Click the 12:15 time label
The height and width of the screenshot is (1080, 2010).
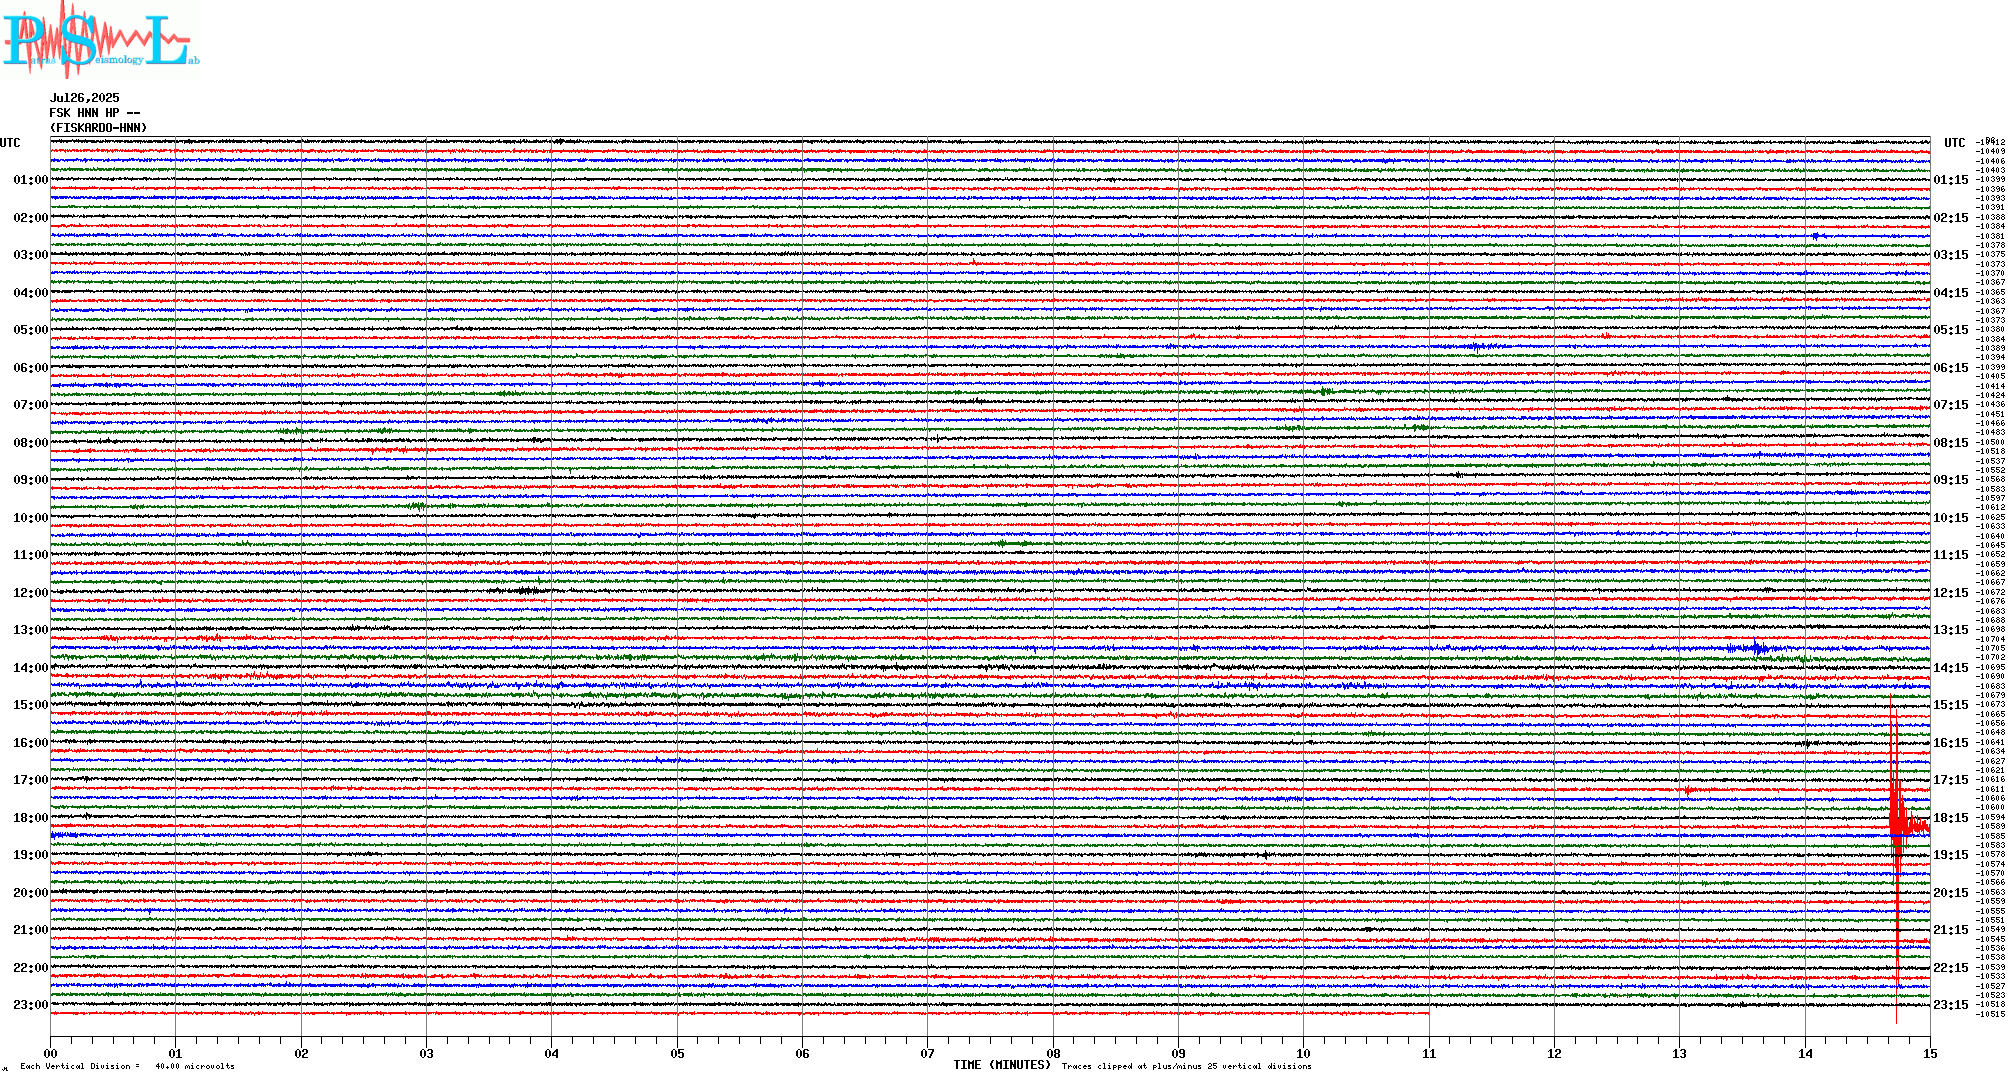click(x=1951, y=593)
